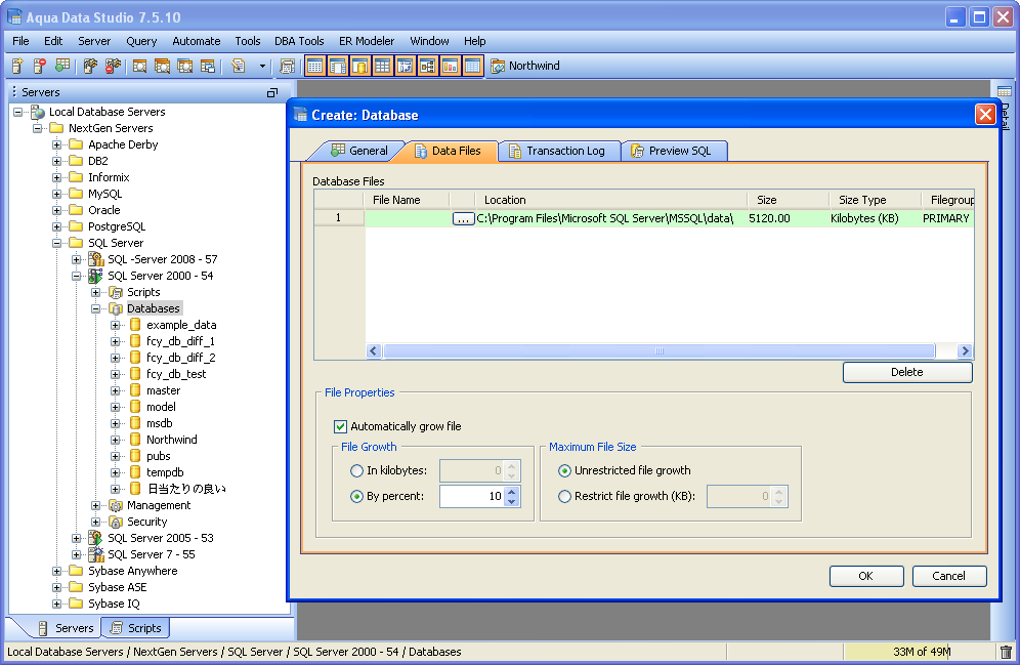Click the trash can icon in status bar
The height and width of the screenshot is (665, 1020).
tap(1005, 652)
